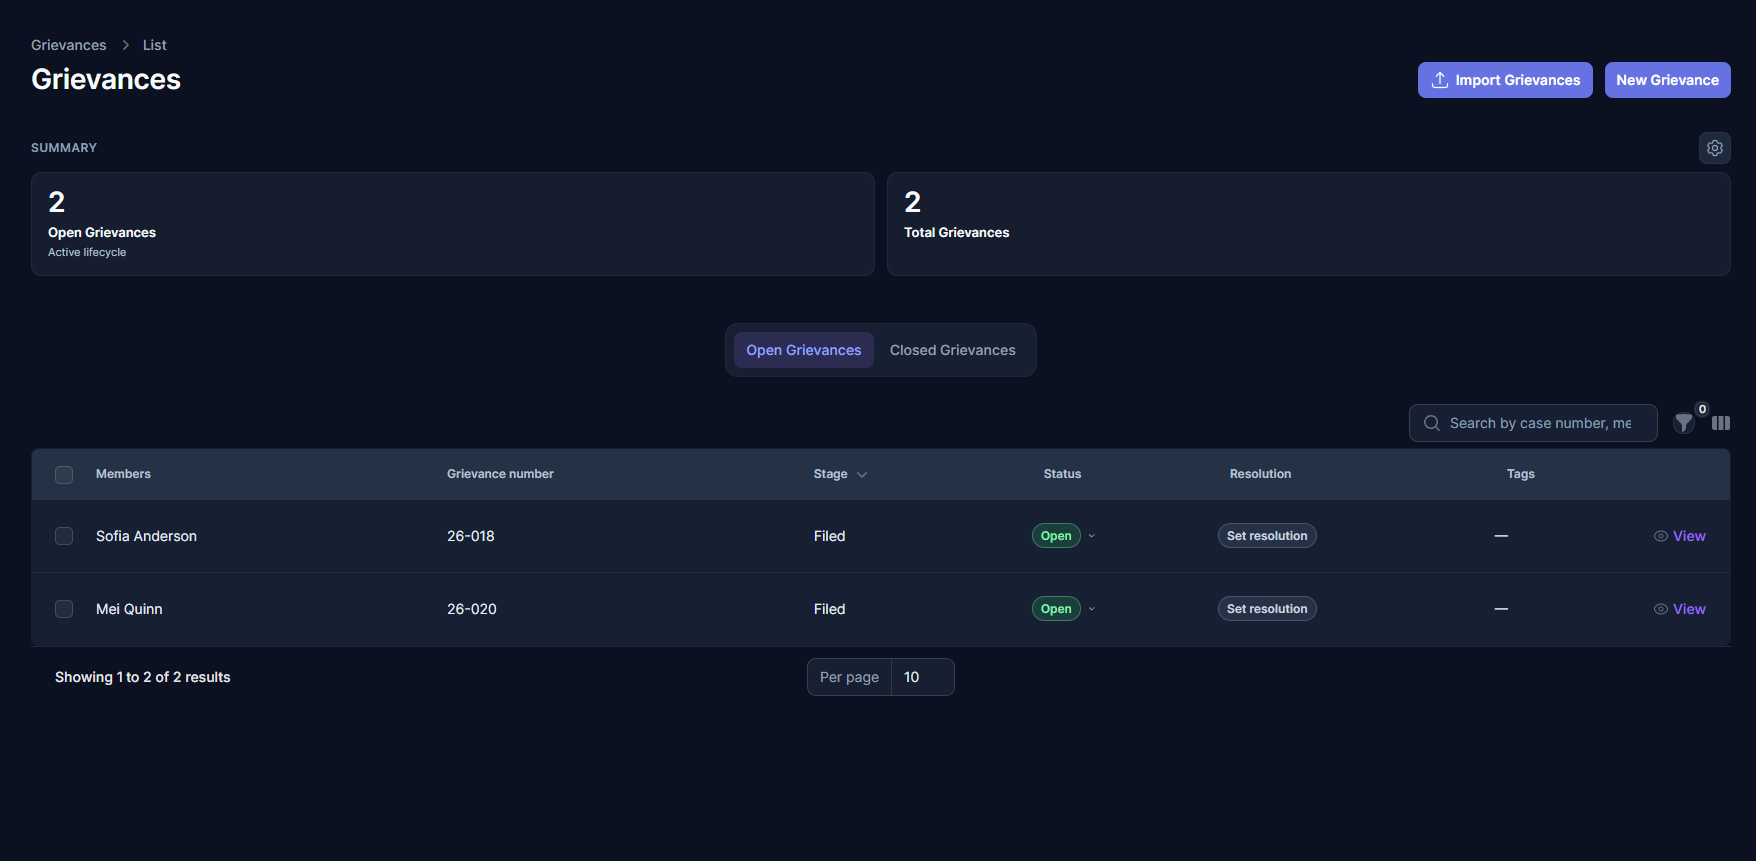Tick the checkbox for Sofia Anderson
Viewport: 1756px width, 861px height.
coord(64,536)
